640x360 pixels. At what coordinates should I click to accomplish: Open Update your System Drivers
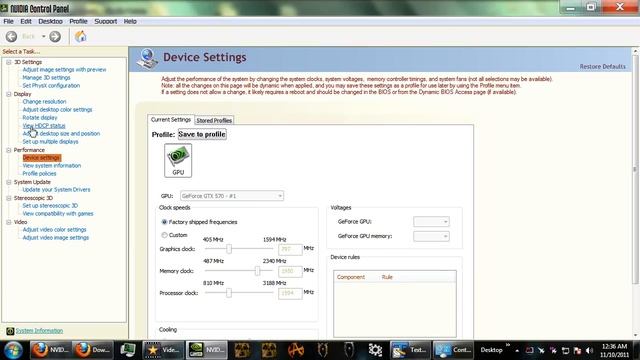[x=56, y=190]
